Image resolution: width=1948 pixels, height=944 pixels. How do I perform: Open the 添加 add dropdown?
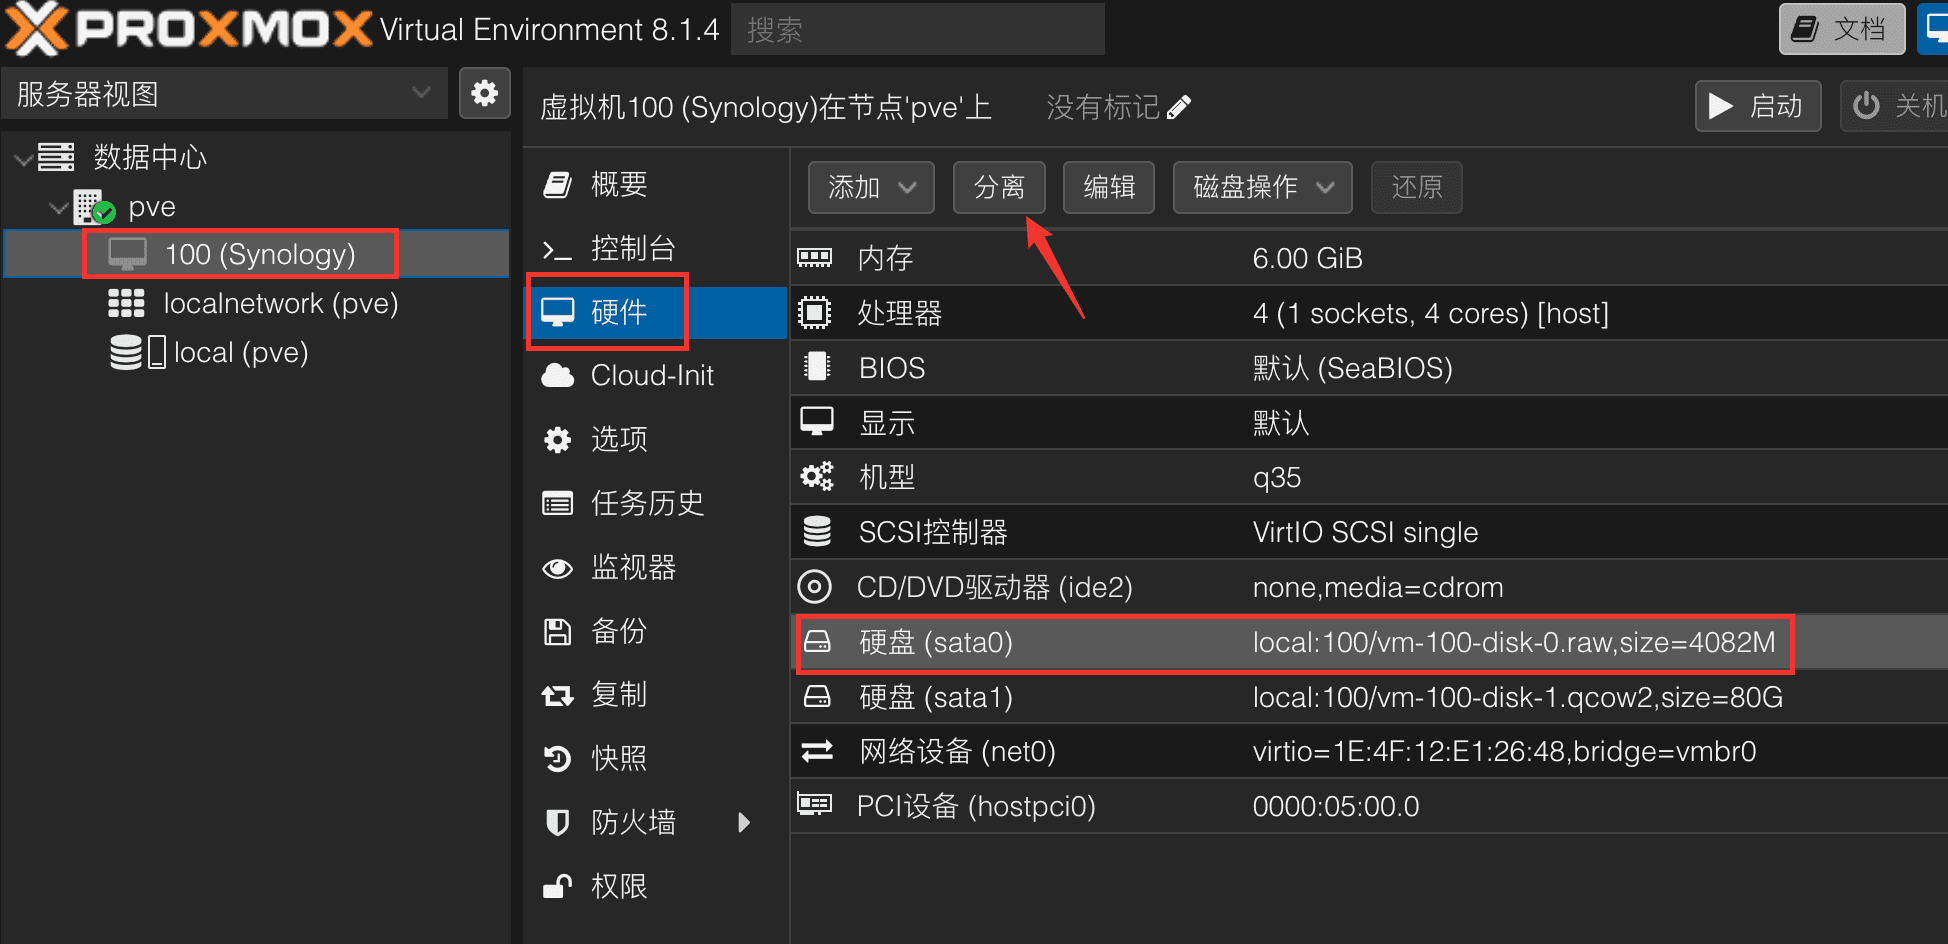tap(871, 187)
